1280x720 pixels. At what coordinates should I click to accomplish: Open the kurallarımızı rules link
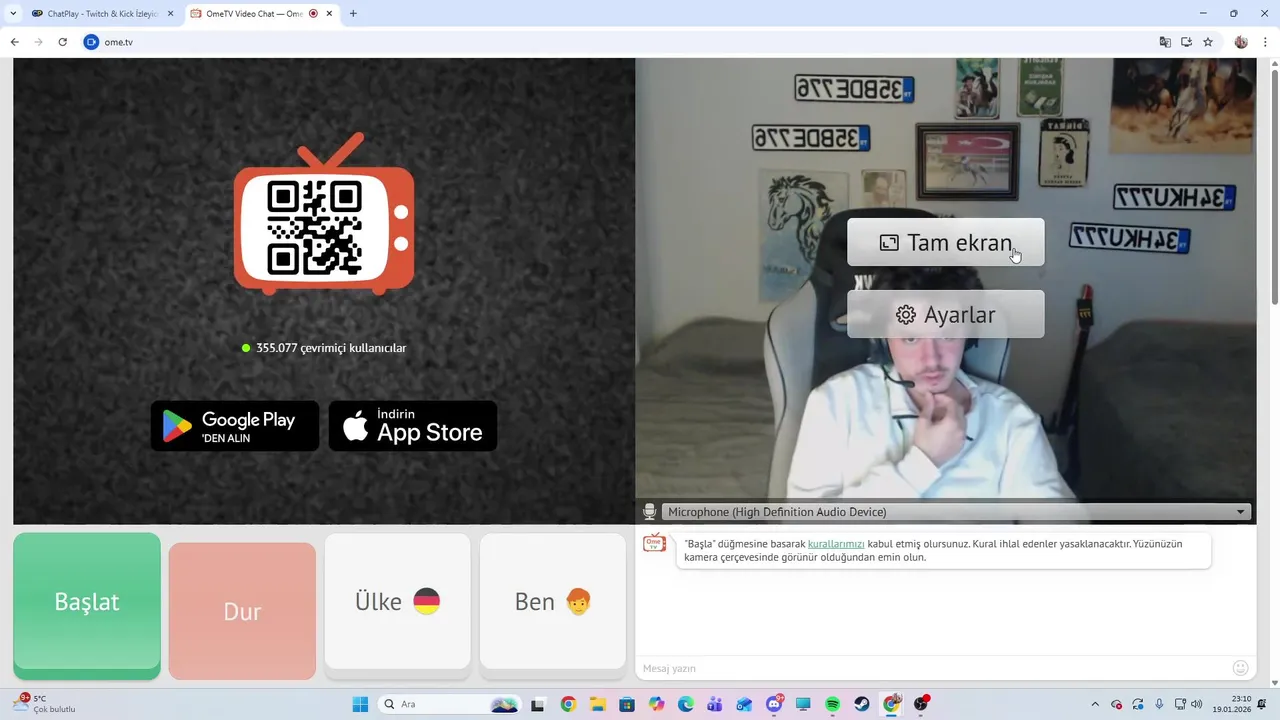[836, 544]
